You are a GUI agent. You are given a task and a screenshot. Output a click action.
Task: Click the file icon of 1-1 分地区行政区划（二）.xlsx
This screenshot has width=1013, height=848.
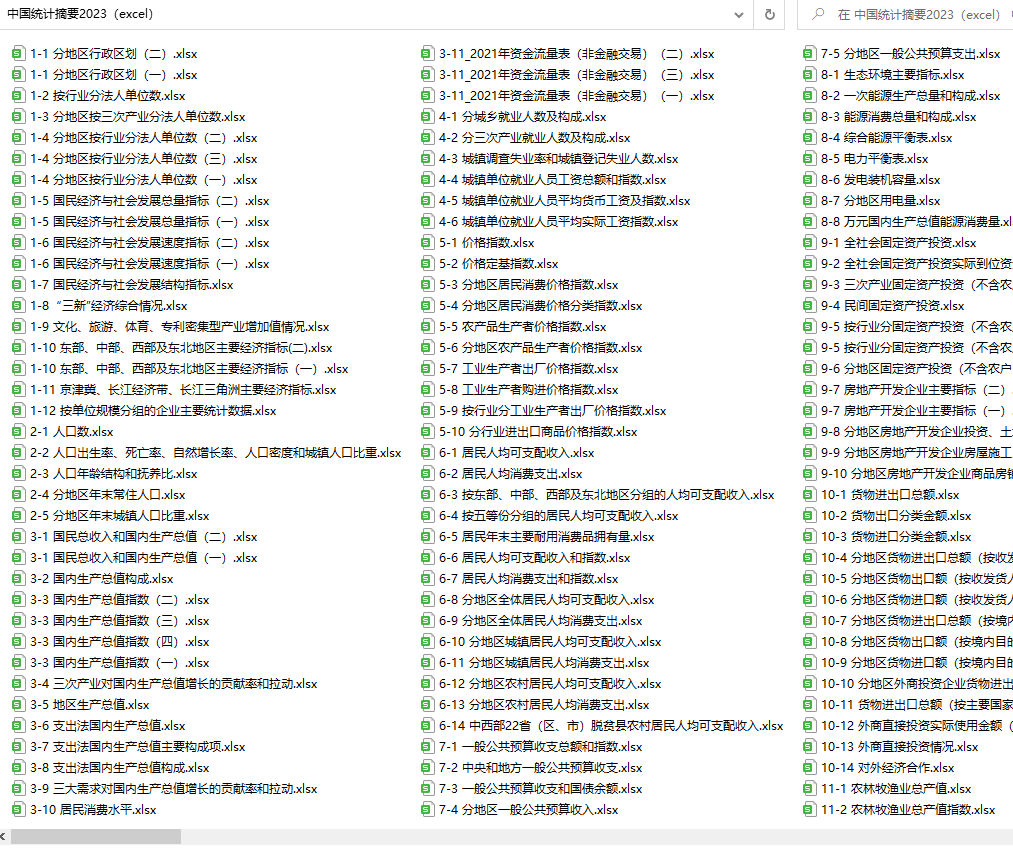pyautogui.click(x=19, y=54)
